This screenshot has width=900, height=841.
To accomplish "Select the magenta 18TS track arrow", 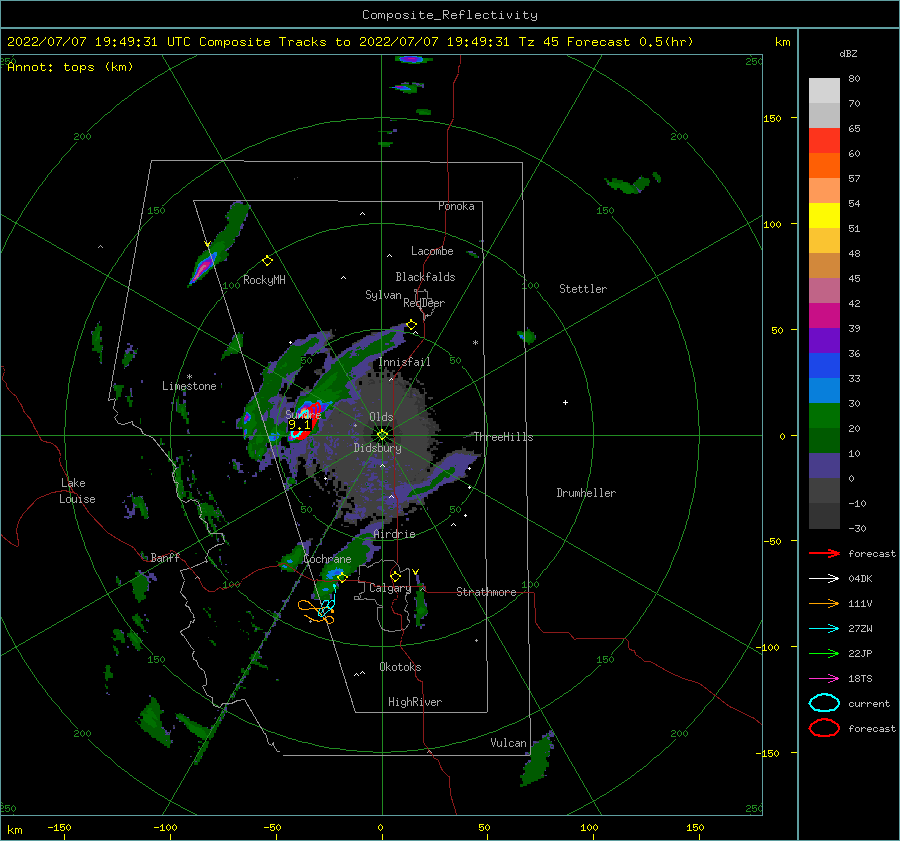I will point(824,679).
